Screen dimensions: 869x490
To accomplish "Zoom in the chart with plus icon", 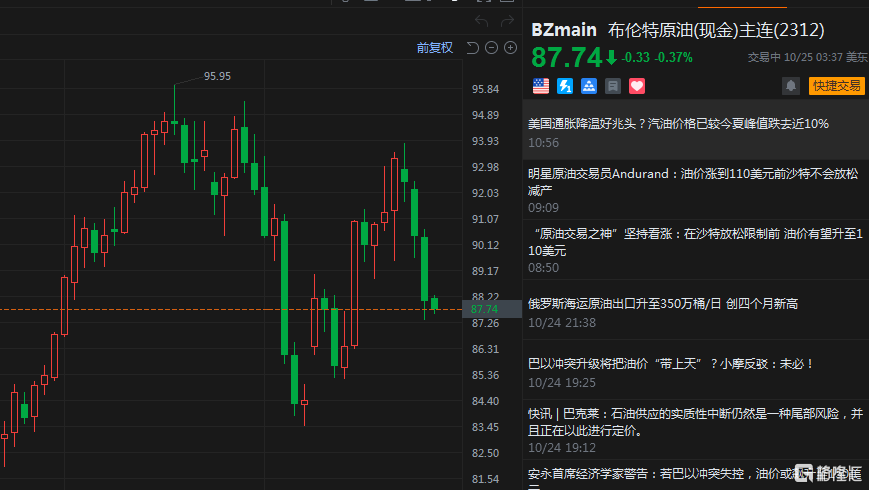I will coord(510,48).
